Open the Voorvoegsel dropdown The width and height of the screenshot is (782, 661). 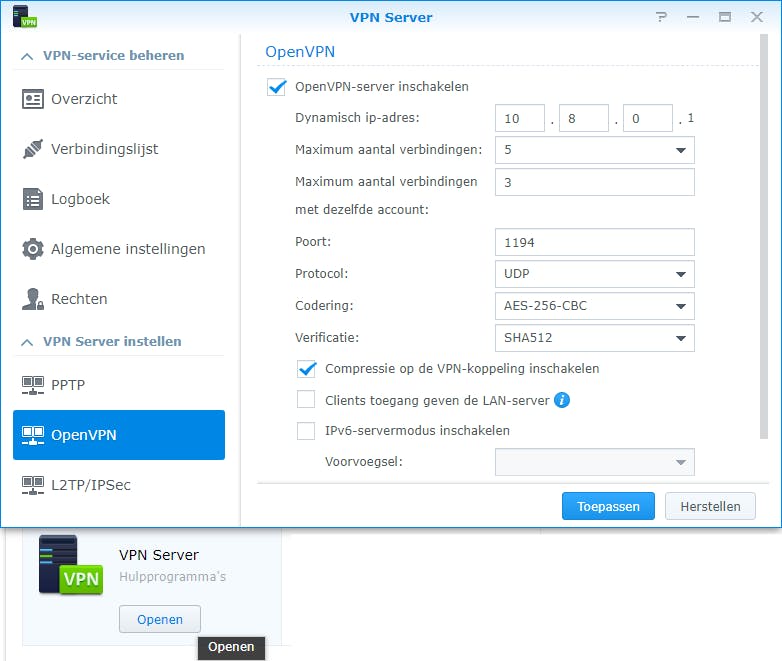pos(594,462)
